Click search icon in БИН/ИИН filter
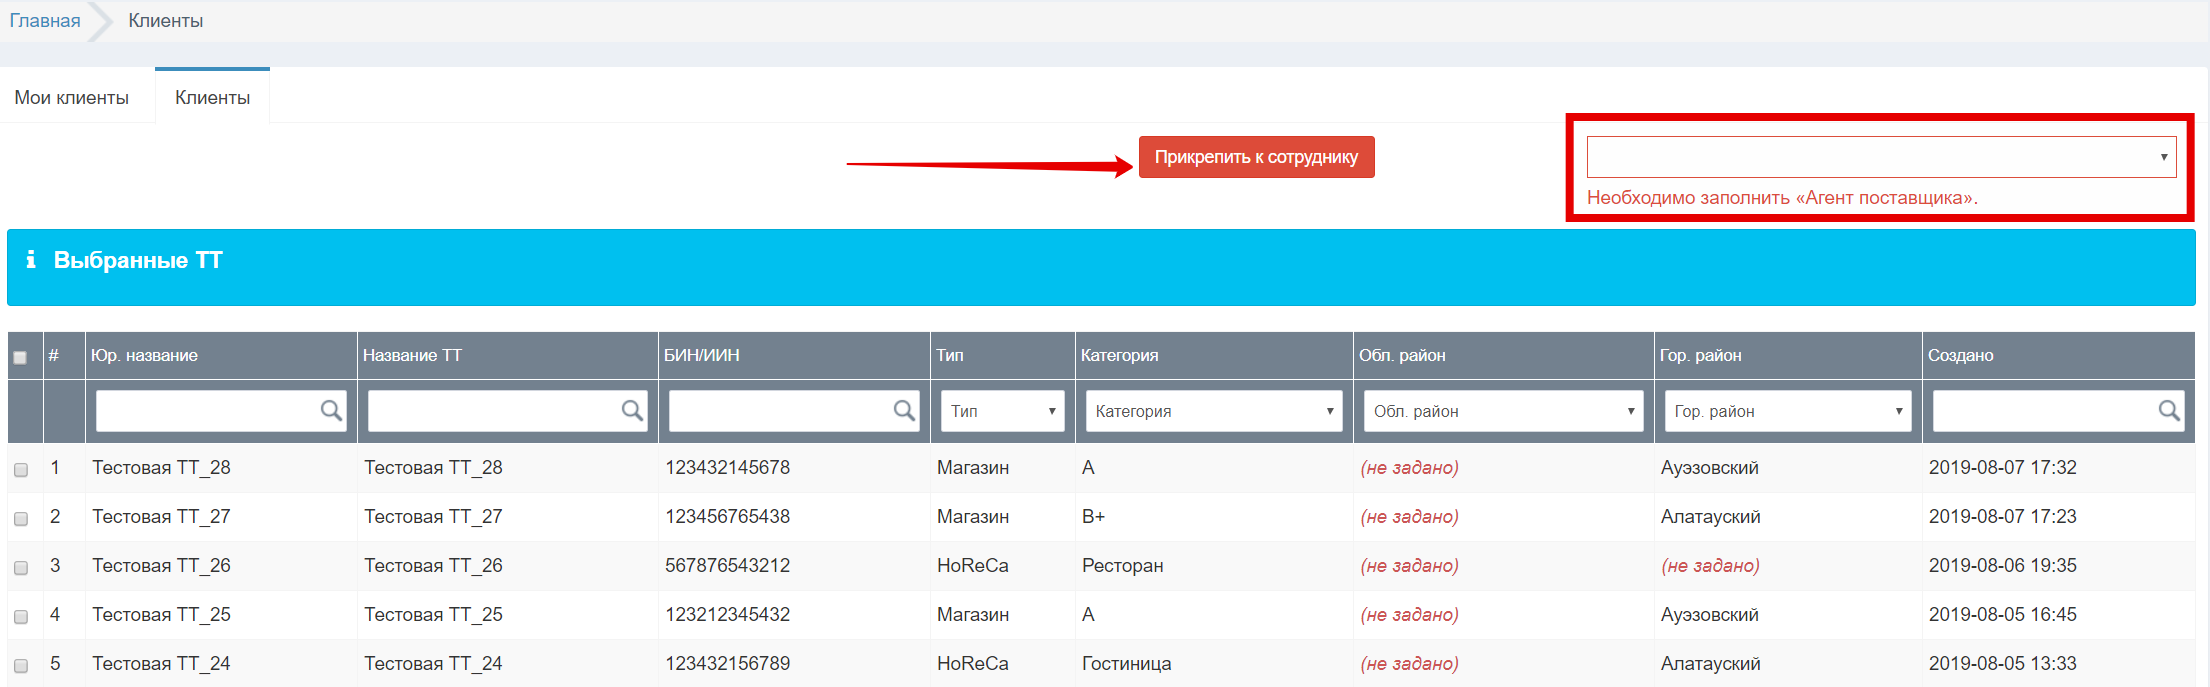The width and height of the screenshot is (2210, 687). coord(904,410)
